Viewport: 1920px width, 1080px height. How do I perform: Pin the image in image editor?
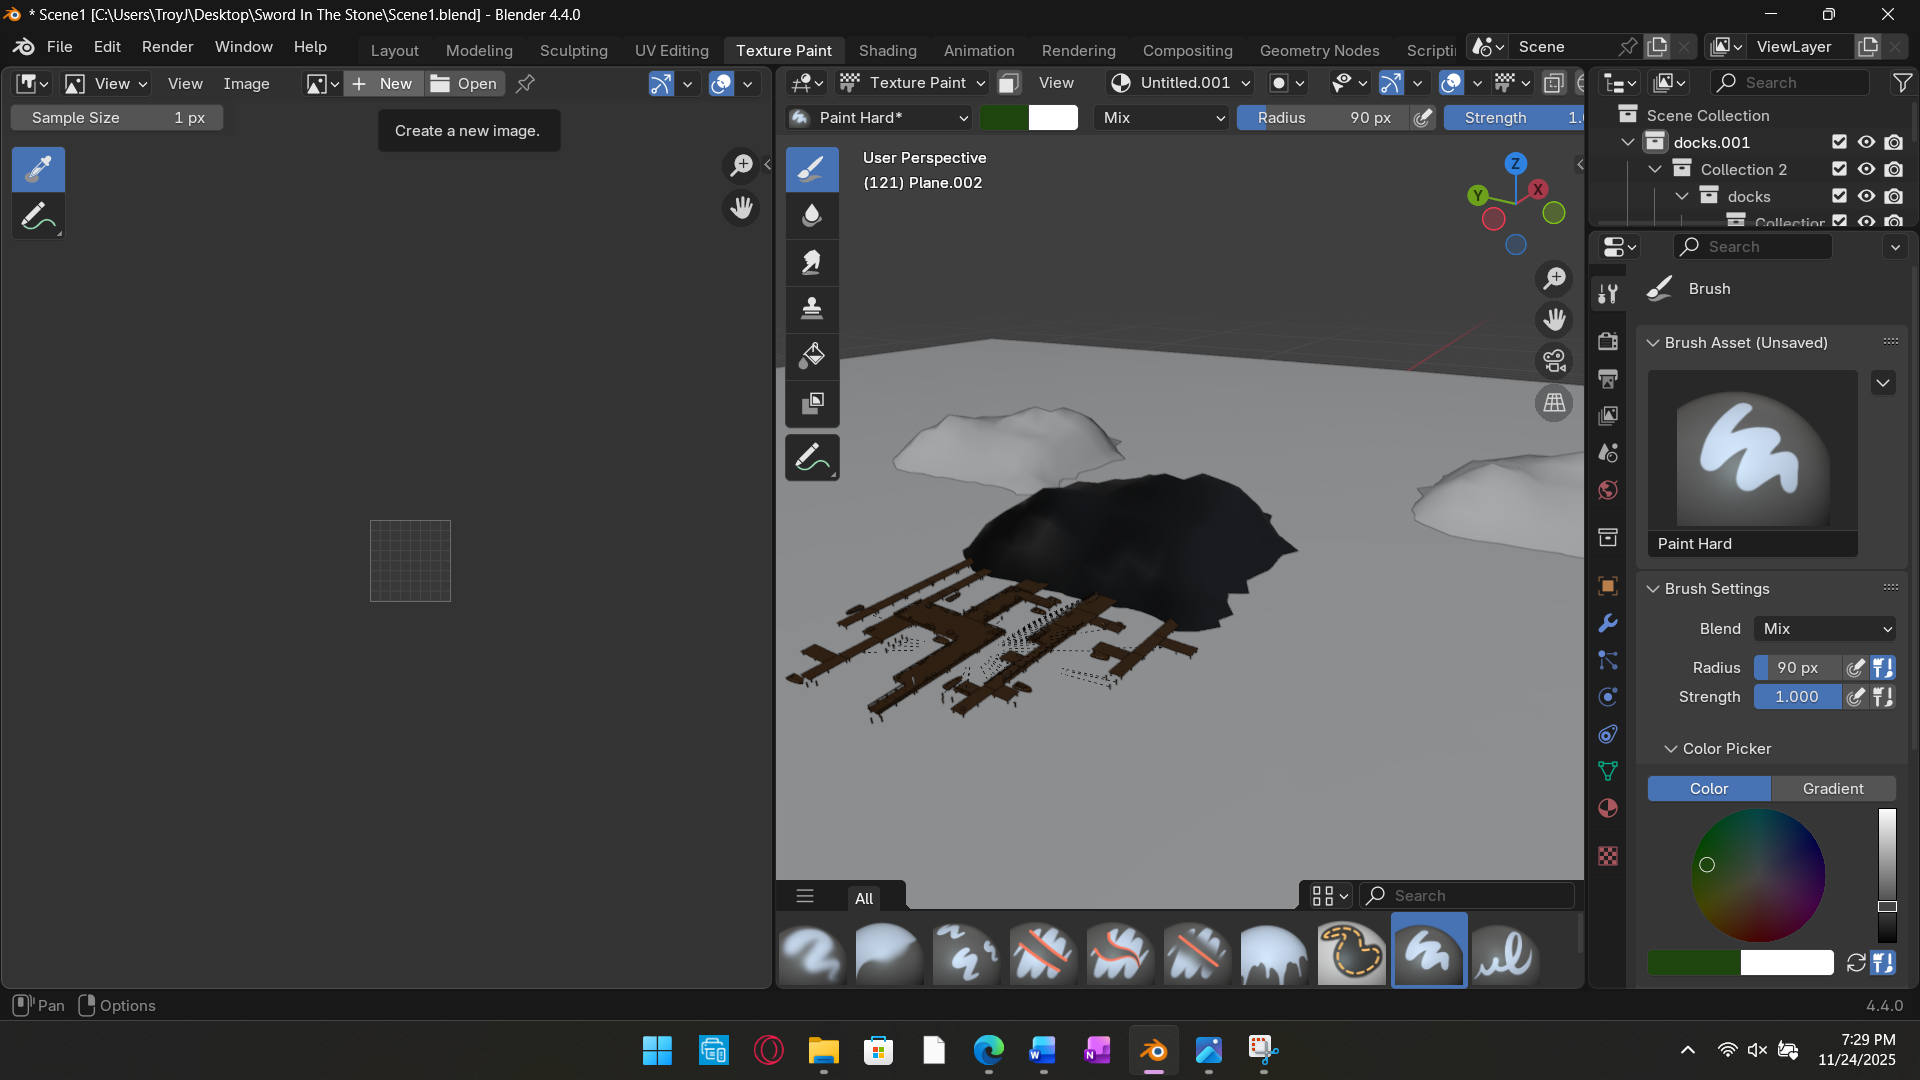pyautogui.click(x=525, y=83)
